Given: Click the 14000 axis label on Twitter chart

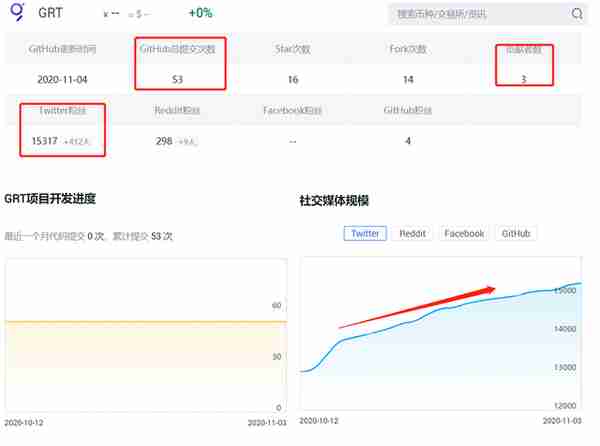Looking at the screenshot, I should pos(565,329).
